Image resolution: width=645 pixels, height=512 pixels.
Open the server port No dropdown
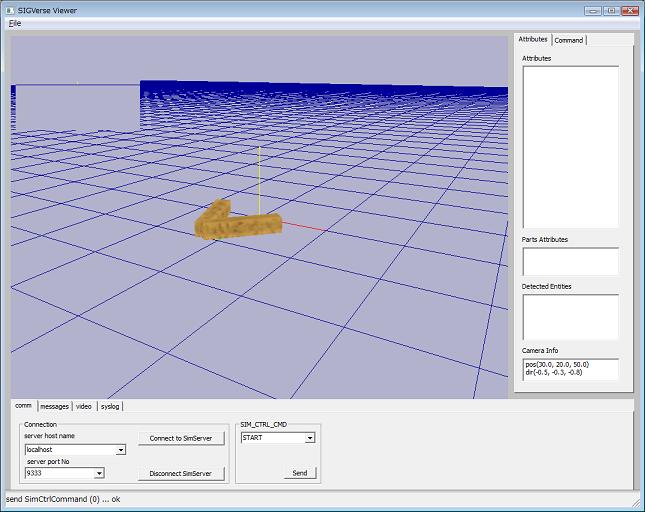click(99, 474)
